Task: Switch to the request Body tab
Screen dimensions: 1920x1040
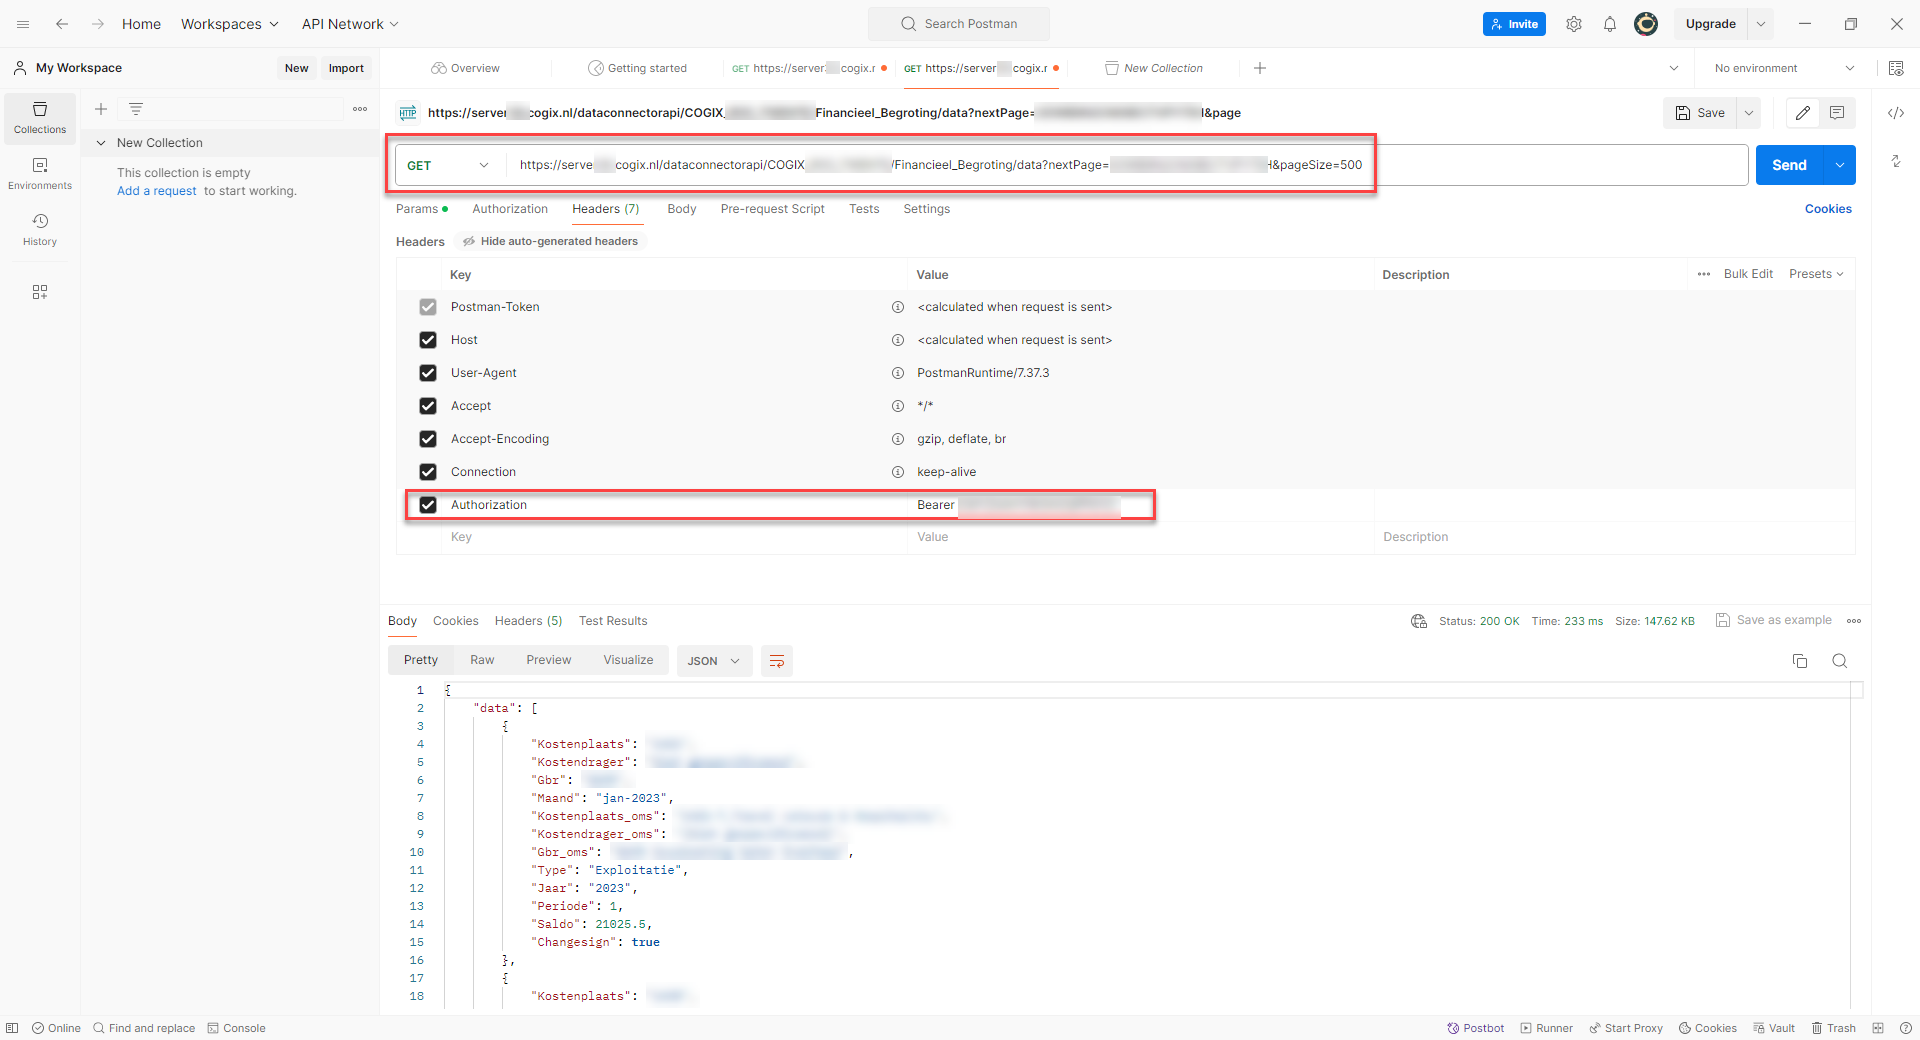Action: (x=682, y=209)
